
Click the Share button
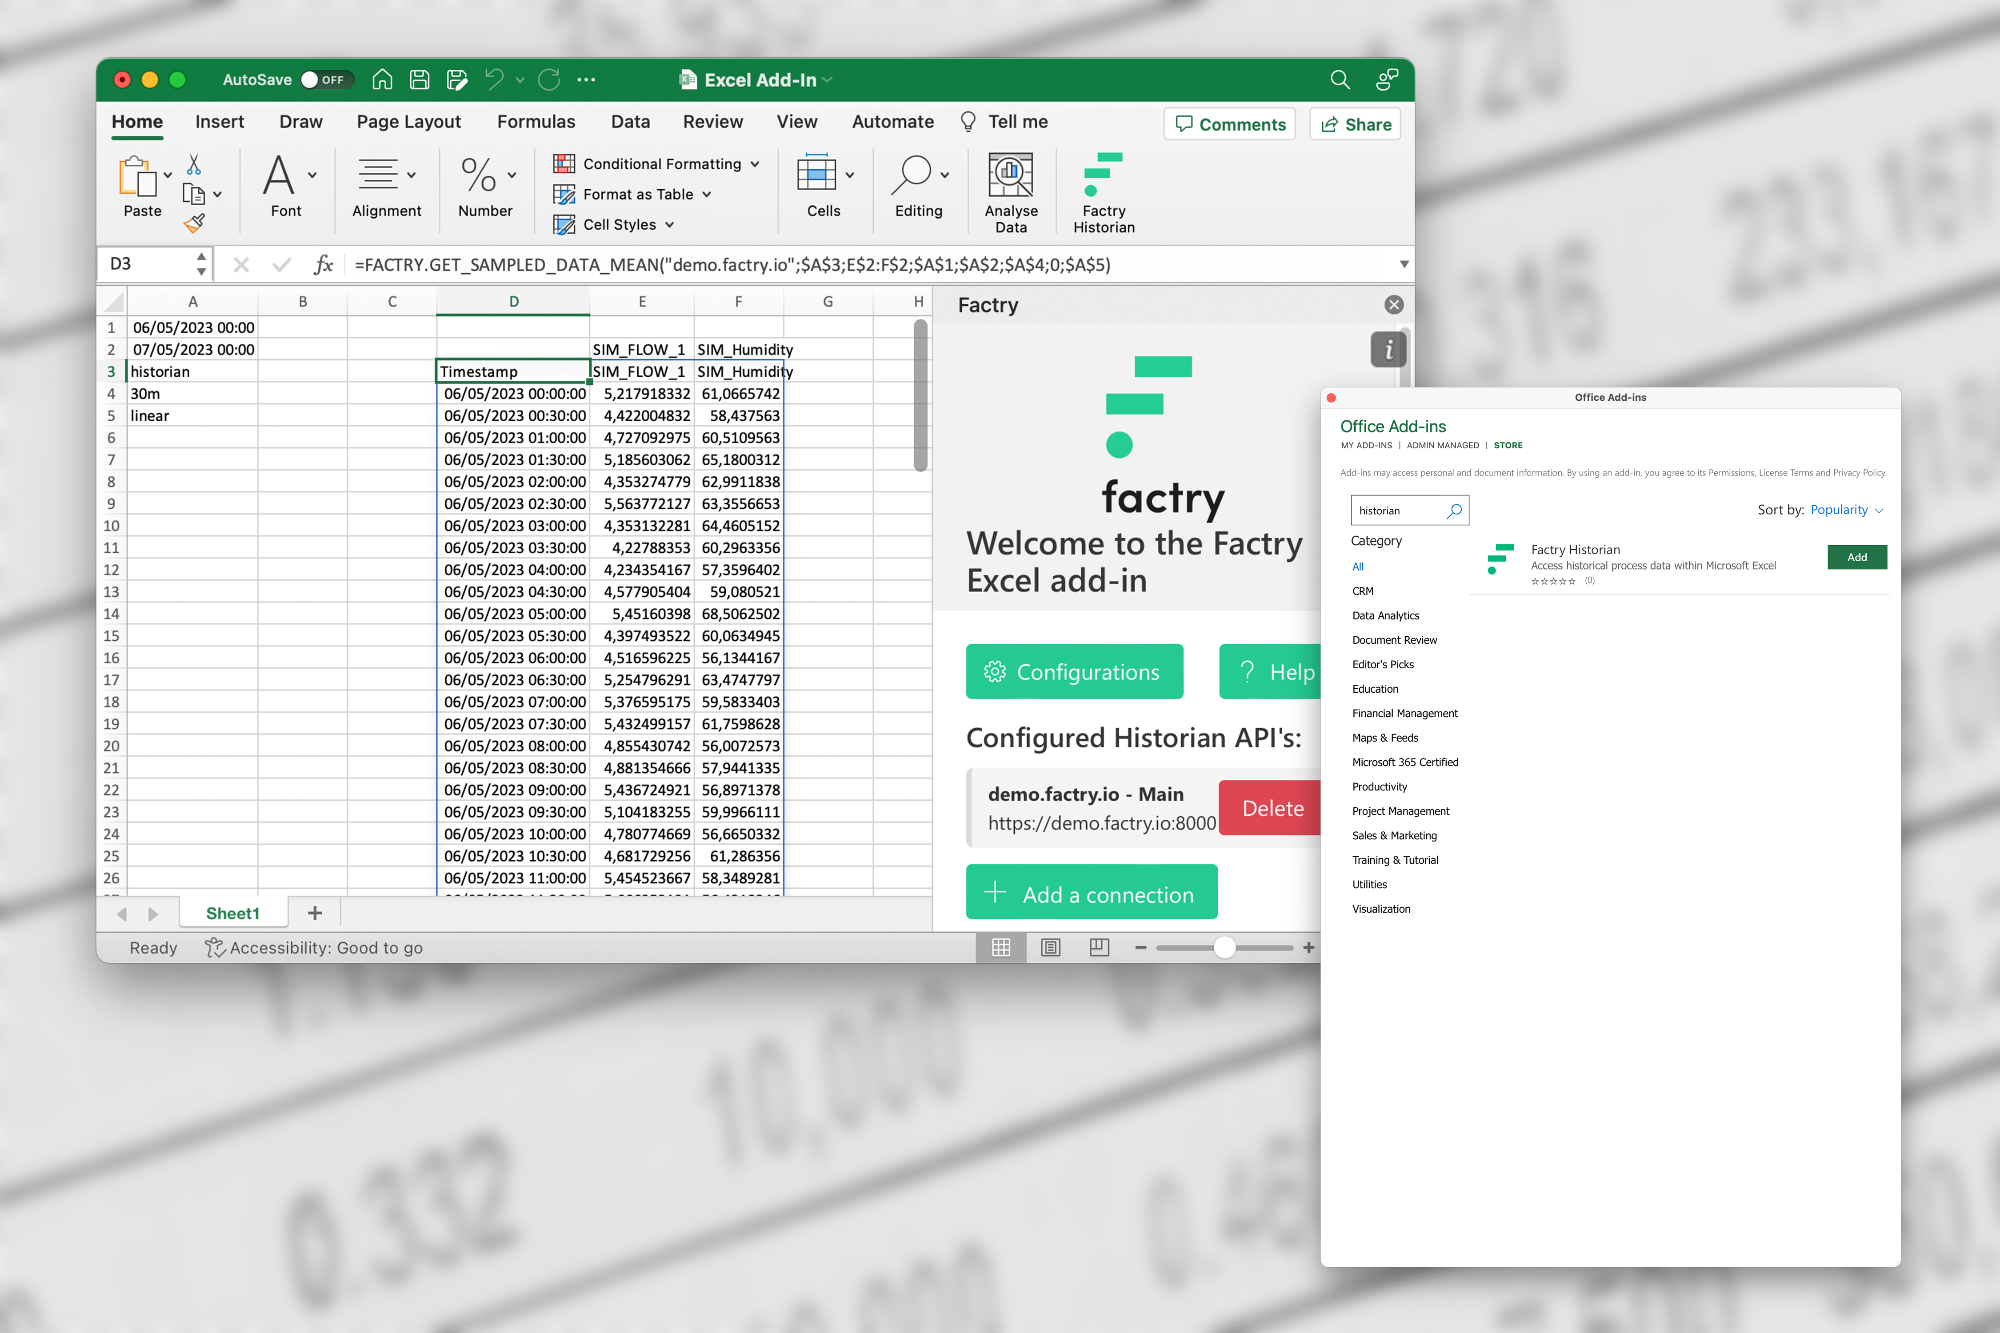[1355, 124]
